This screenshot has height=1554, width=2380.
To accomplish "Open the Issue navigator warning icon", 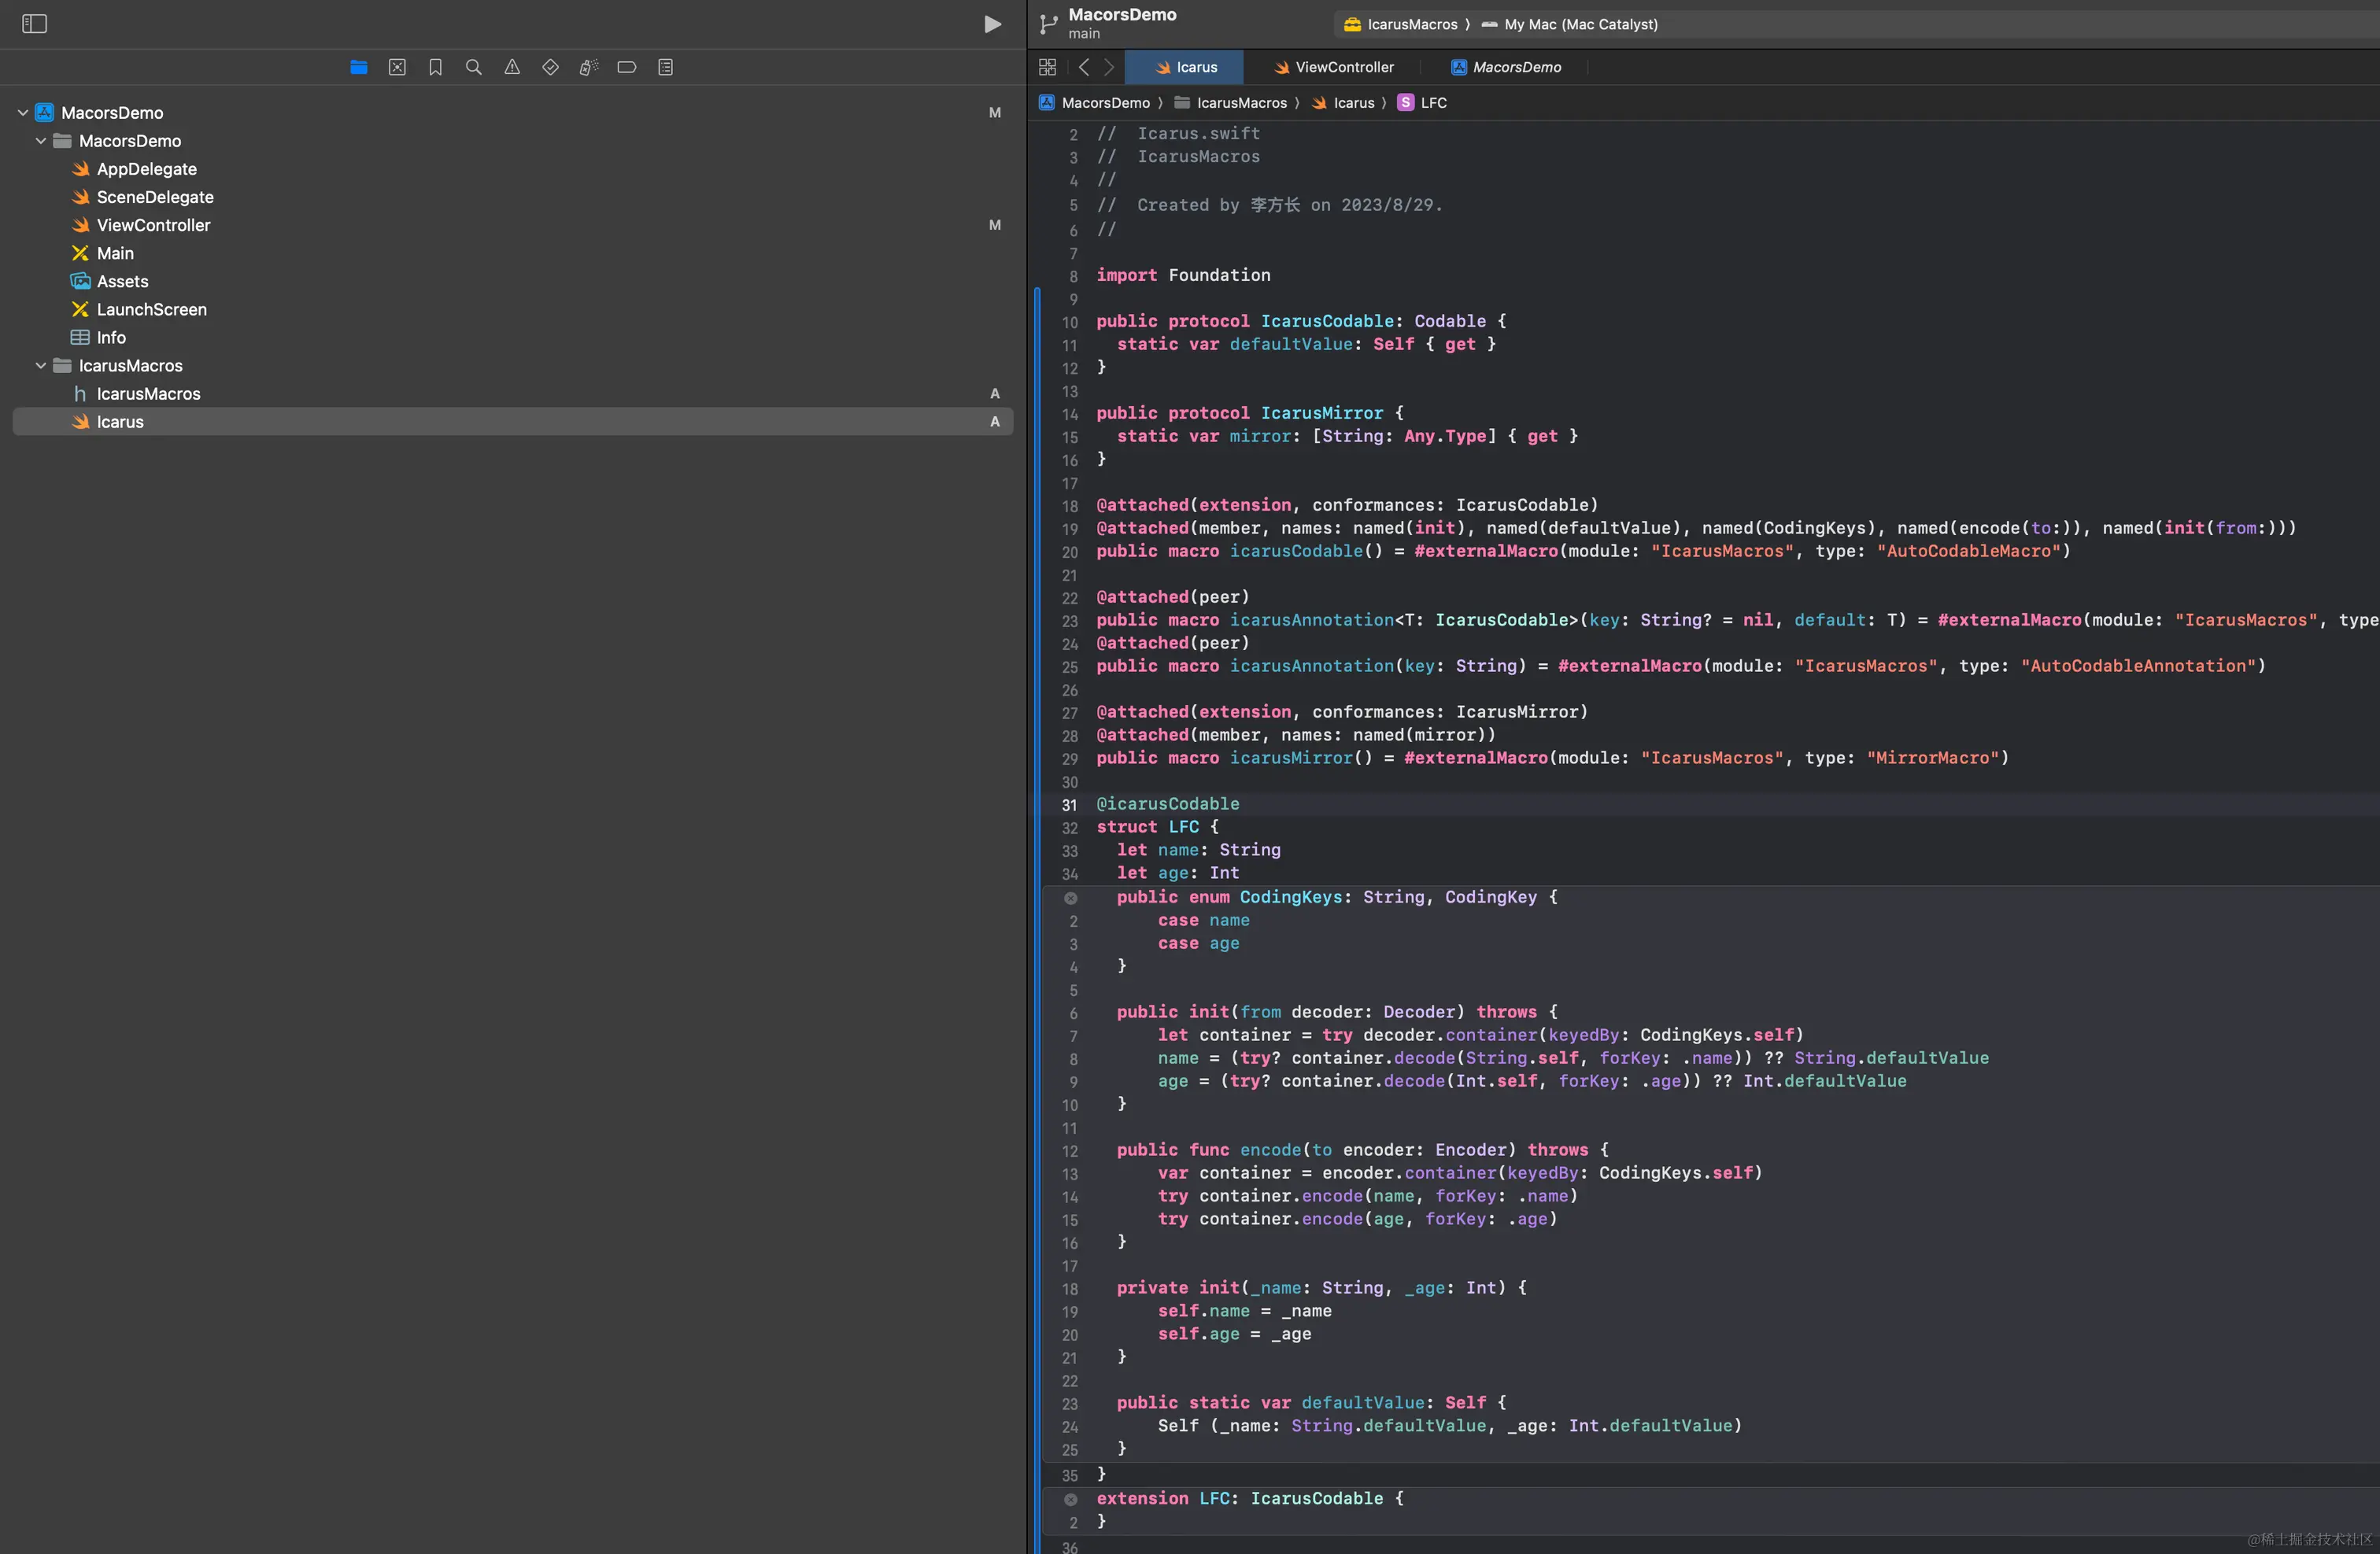I will [512, 67].
